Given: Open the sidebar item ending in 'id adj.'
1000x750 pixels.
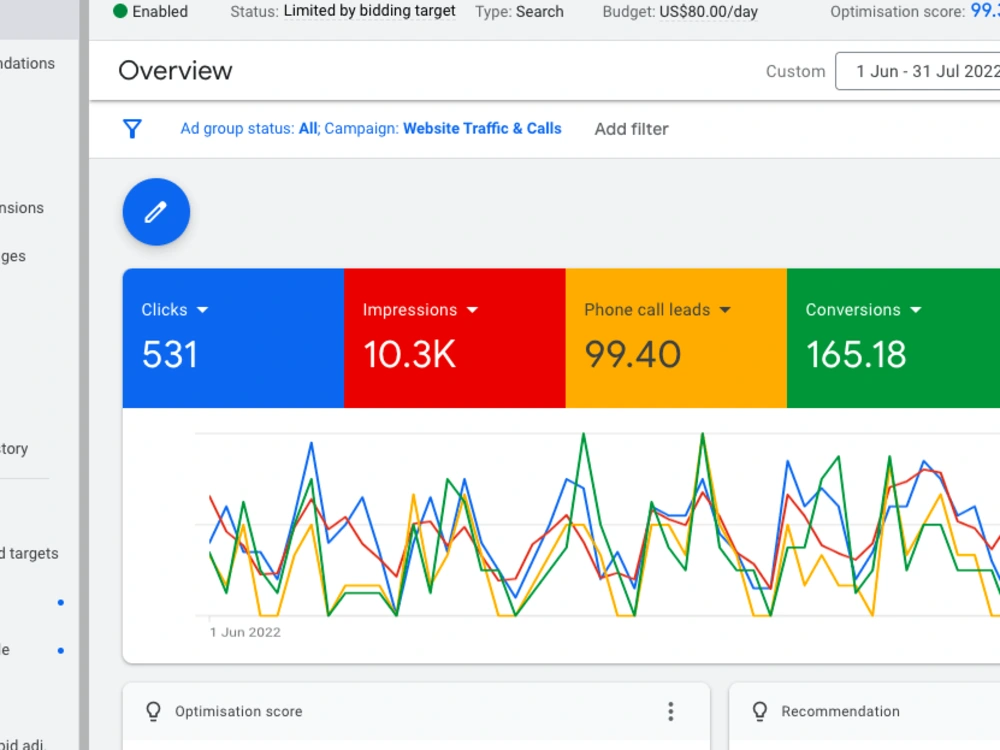Looking at the screenshot, I should tap(22, 744).
